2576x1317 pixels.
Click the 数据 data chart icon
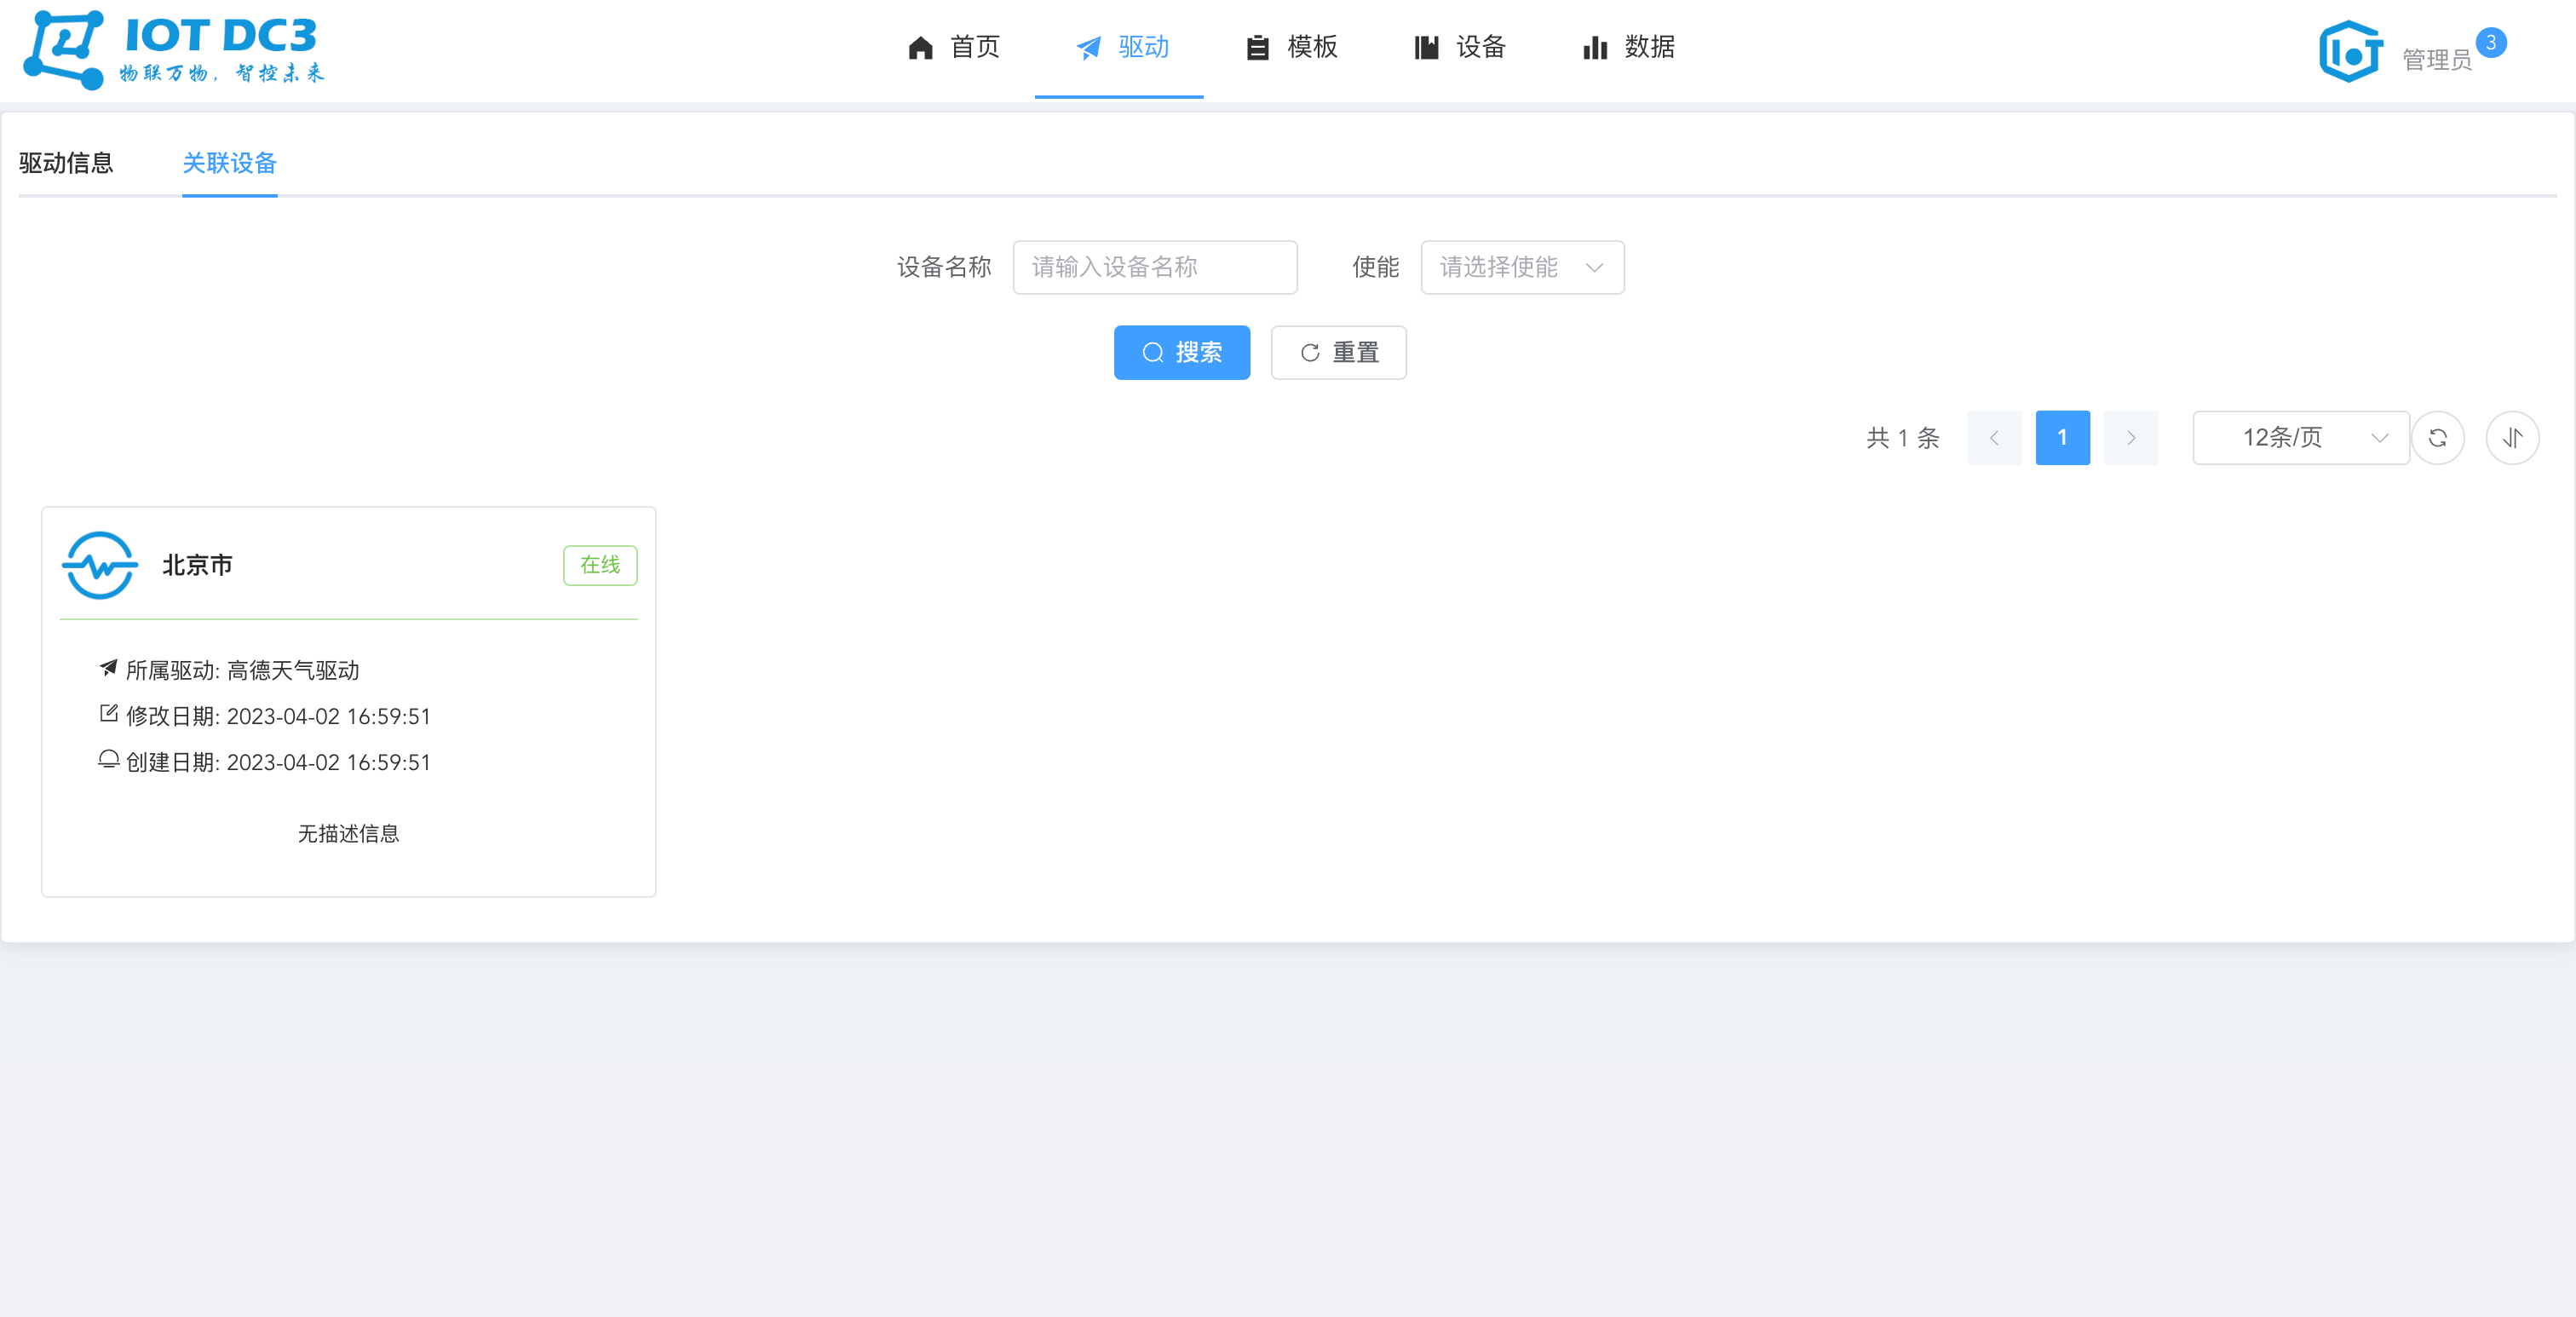pyautogui.click(x=1594, y=47)
